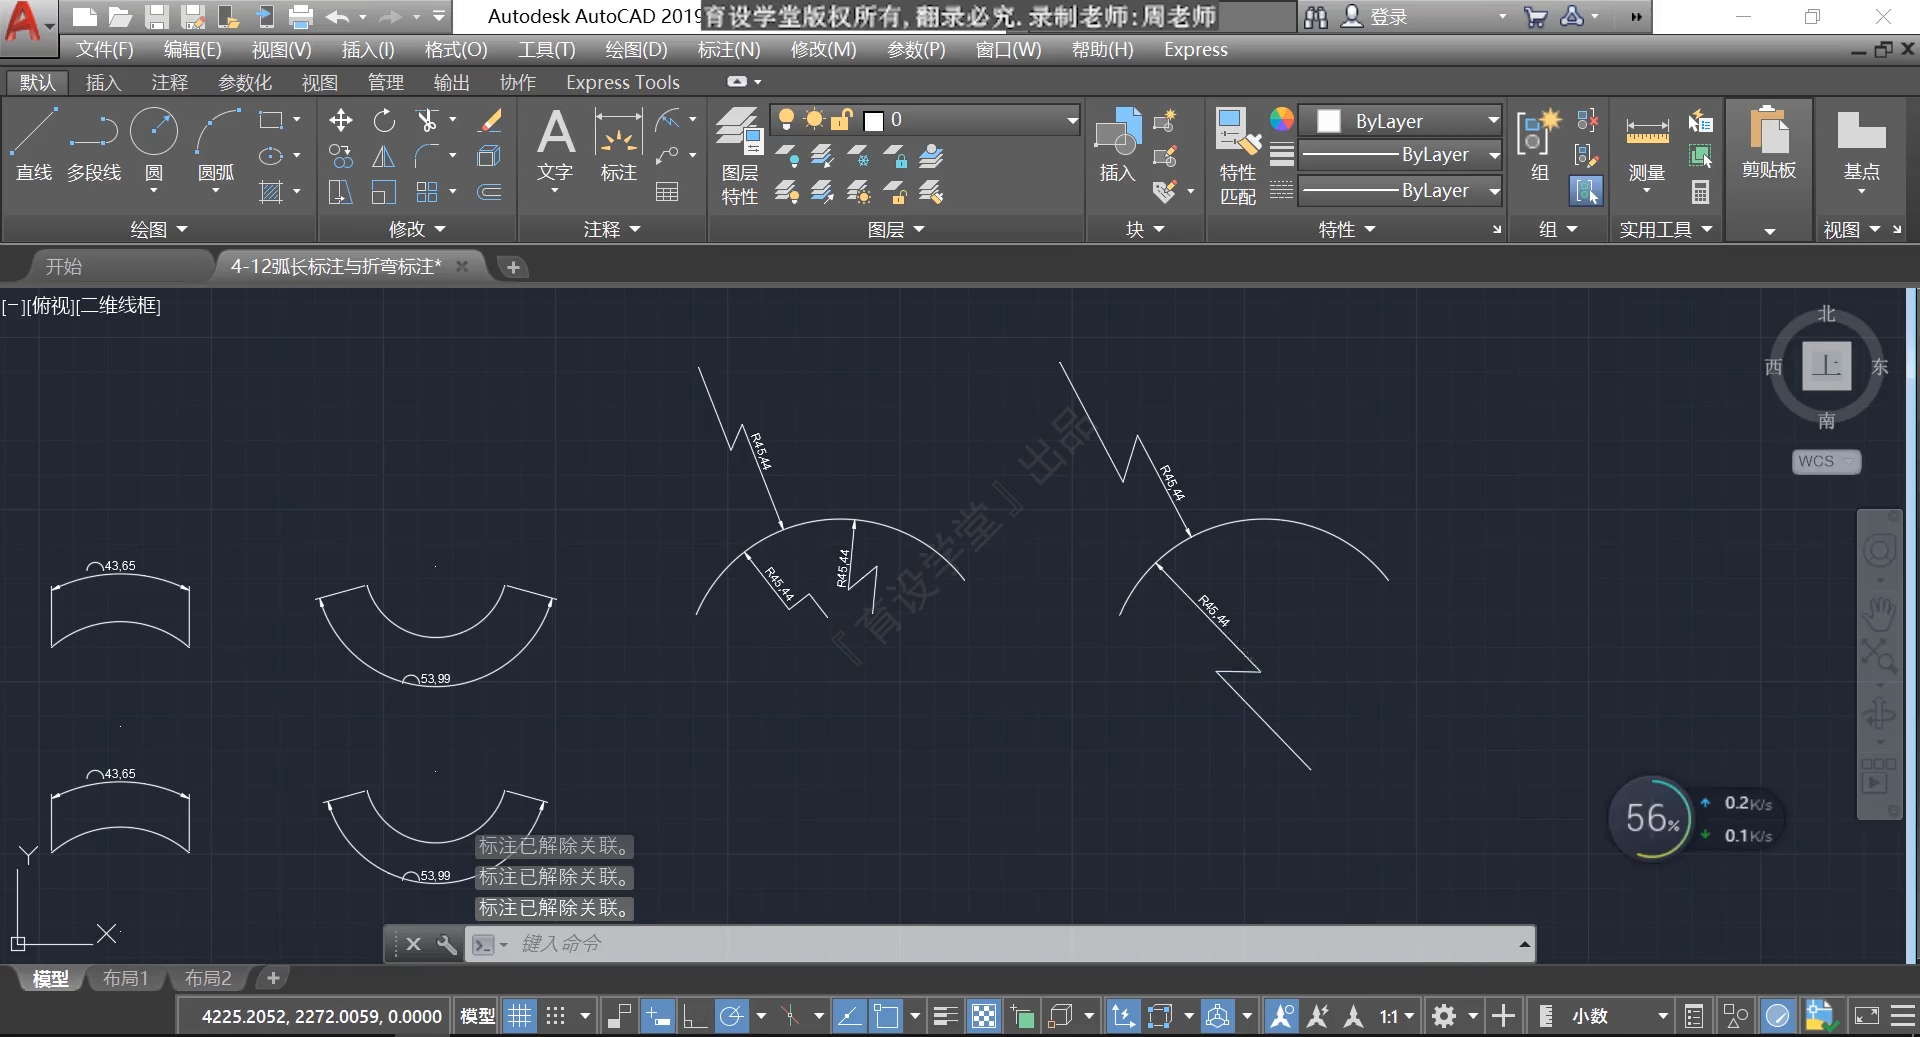Toggle grid display in status bar

pos(520,1017)
